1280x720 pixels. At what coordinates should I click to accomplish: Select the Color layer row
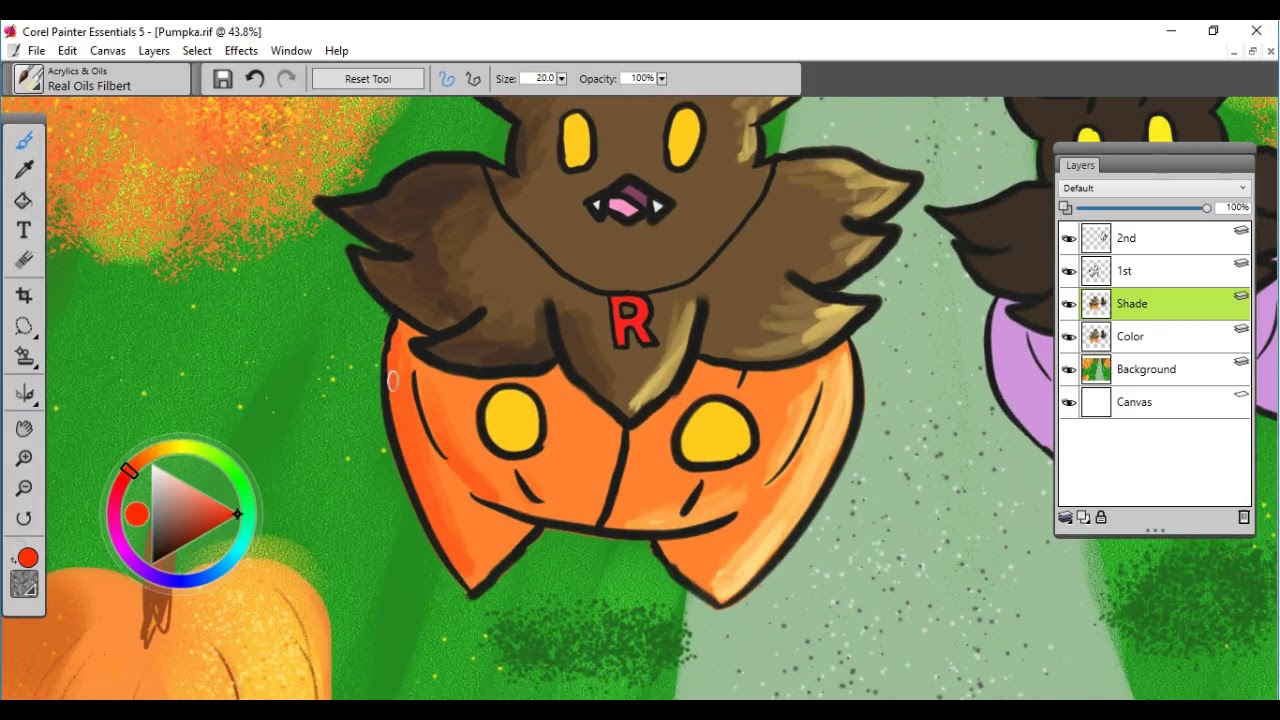[x=1155, y=337]
